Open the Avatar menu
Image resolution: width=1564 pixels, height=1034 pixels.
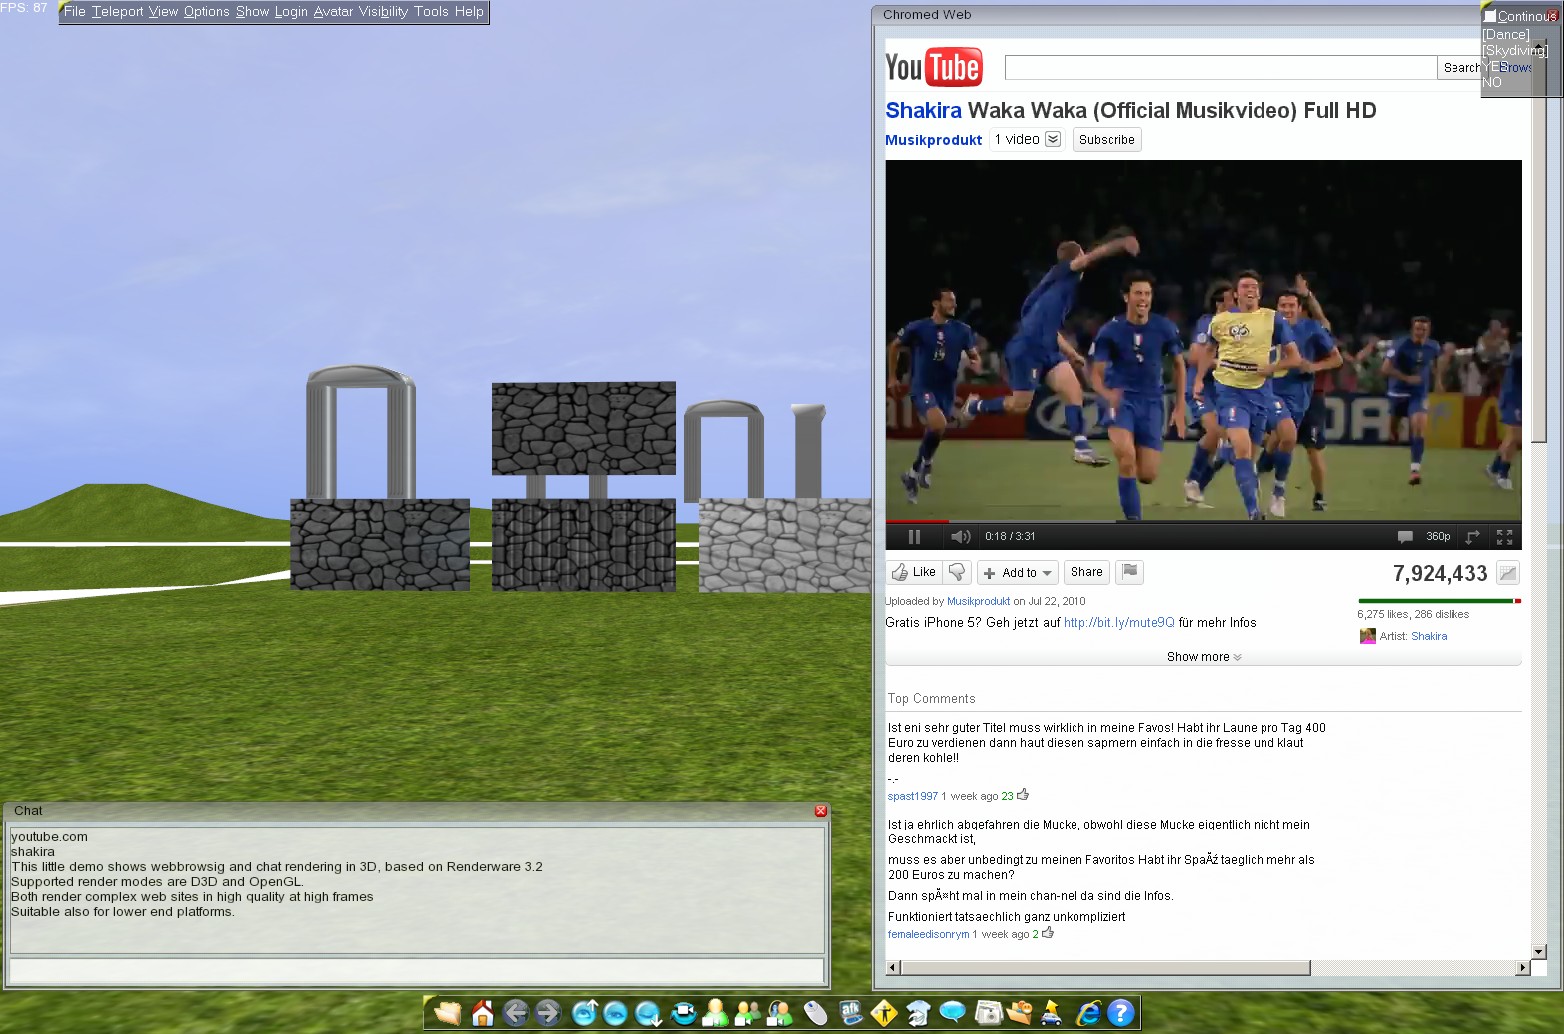coord(334,12)
